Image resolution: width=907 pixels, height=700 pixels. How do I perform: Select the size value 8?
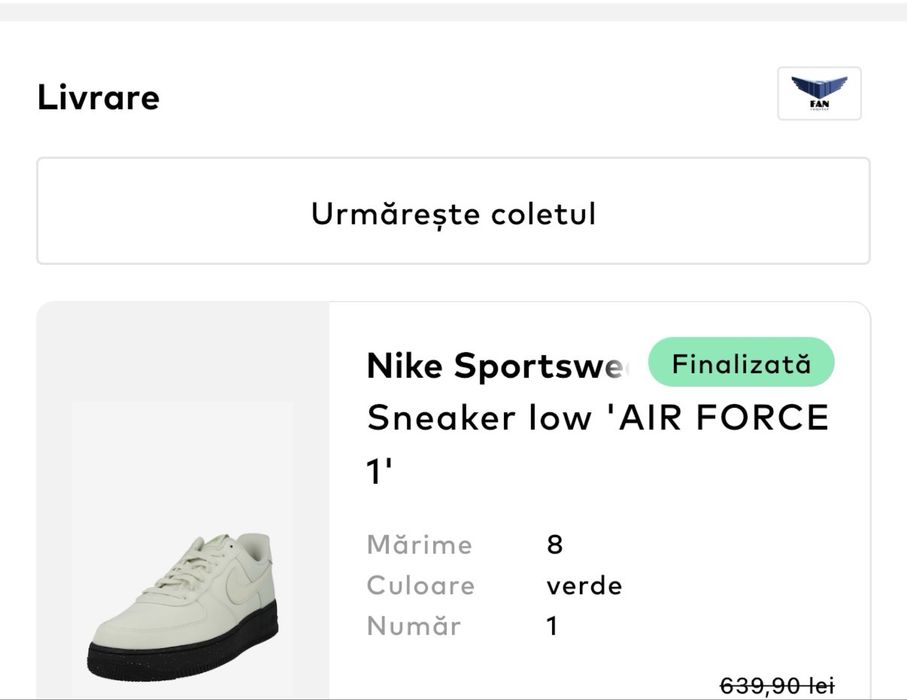pos(555,545)
